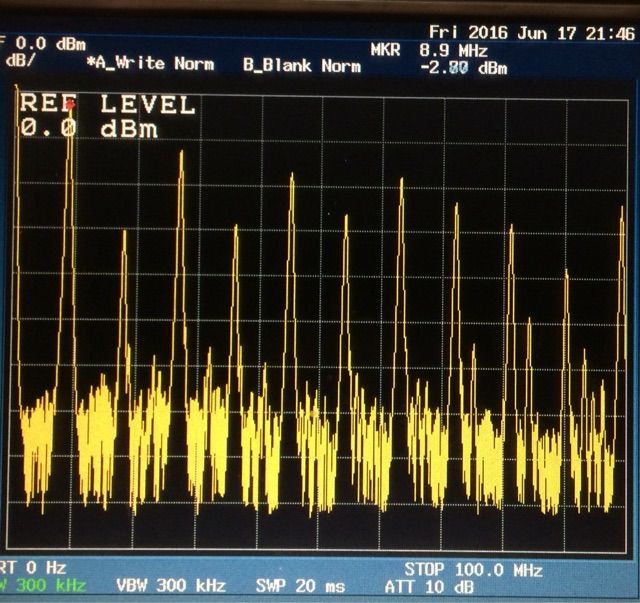Click the 'SWP 20 ms' sweep time

(x=300, y=586)
